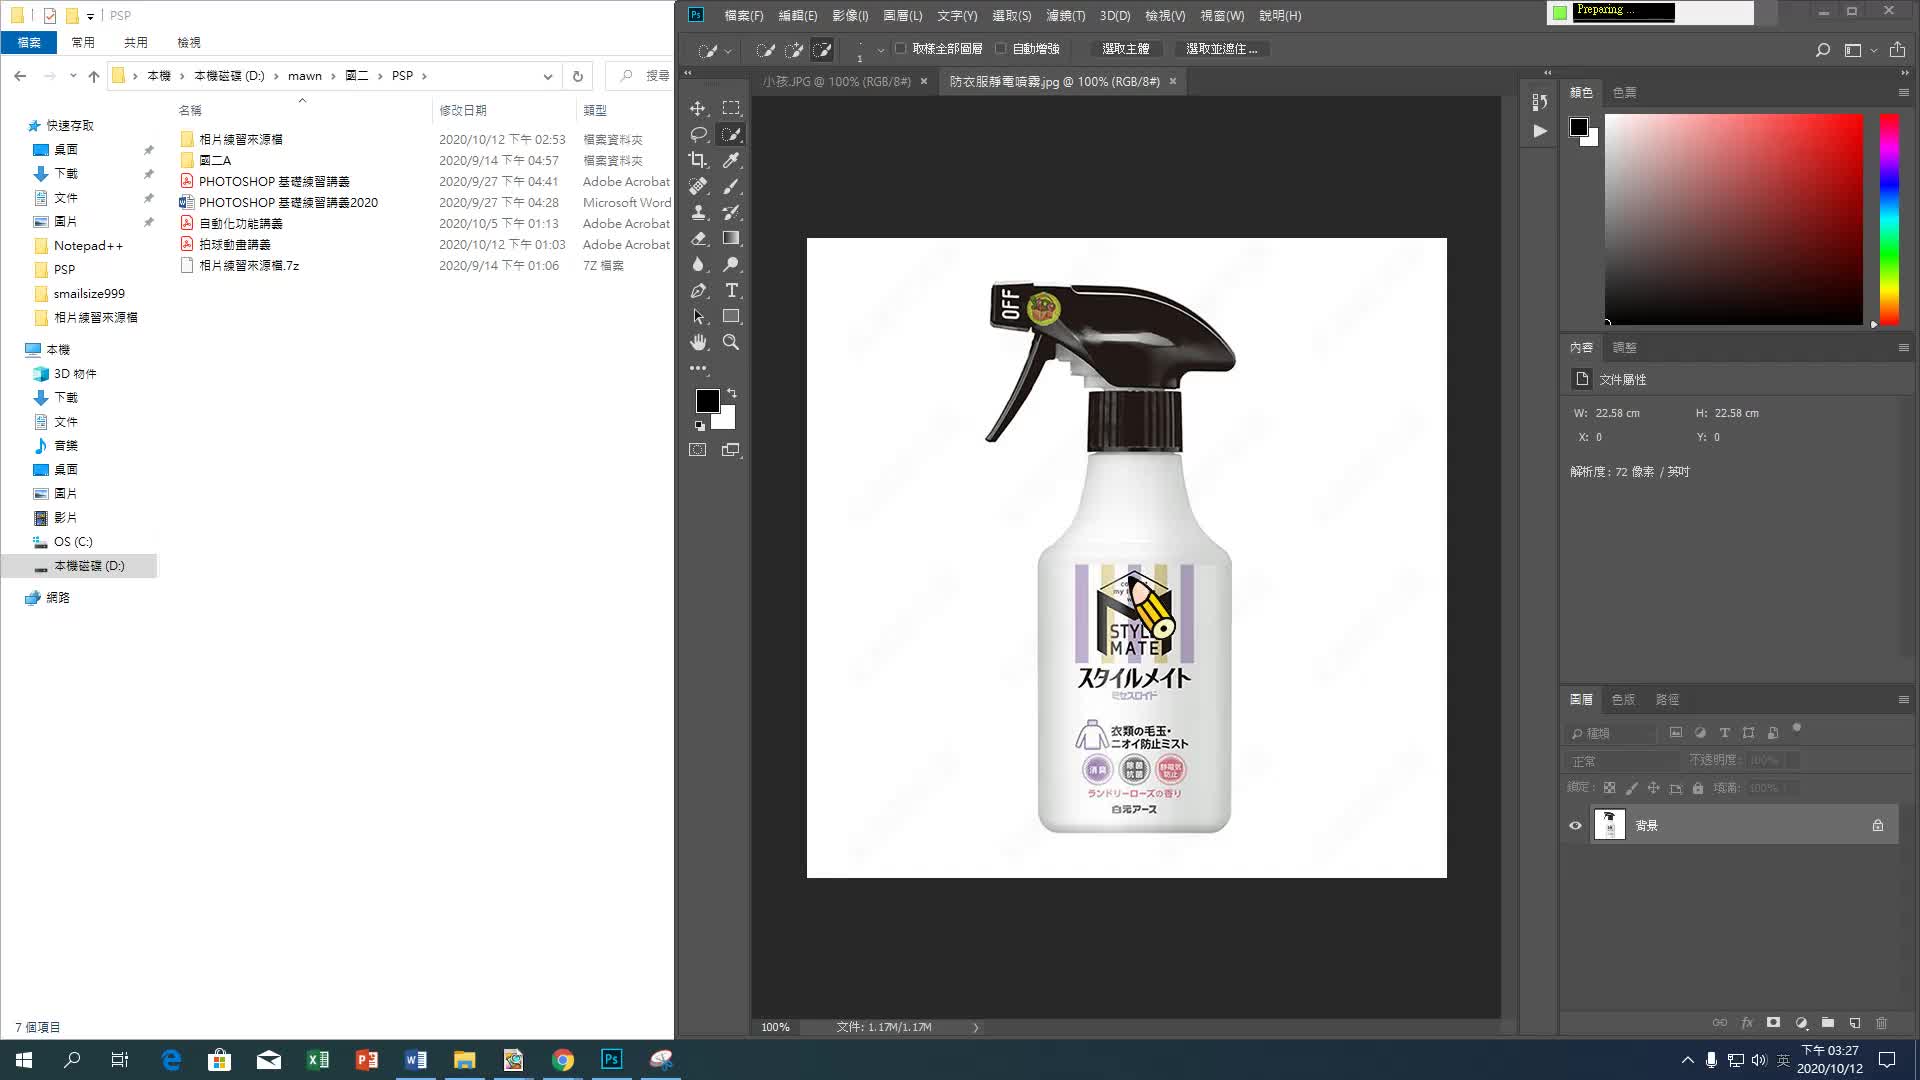Open the History panel icon

pyautogui.click(x=1540, y=102)
